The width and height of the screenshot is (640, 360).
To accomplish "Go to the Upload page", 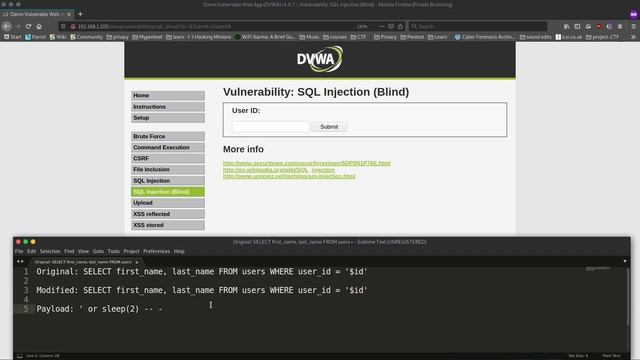I will pos(168,203).
